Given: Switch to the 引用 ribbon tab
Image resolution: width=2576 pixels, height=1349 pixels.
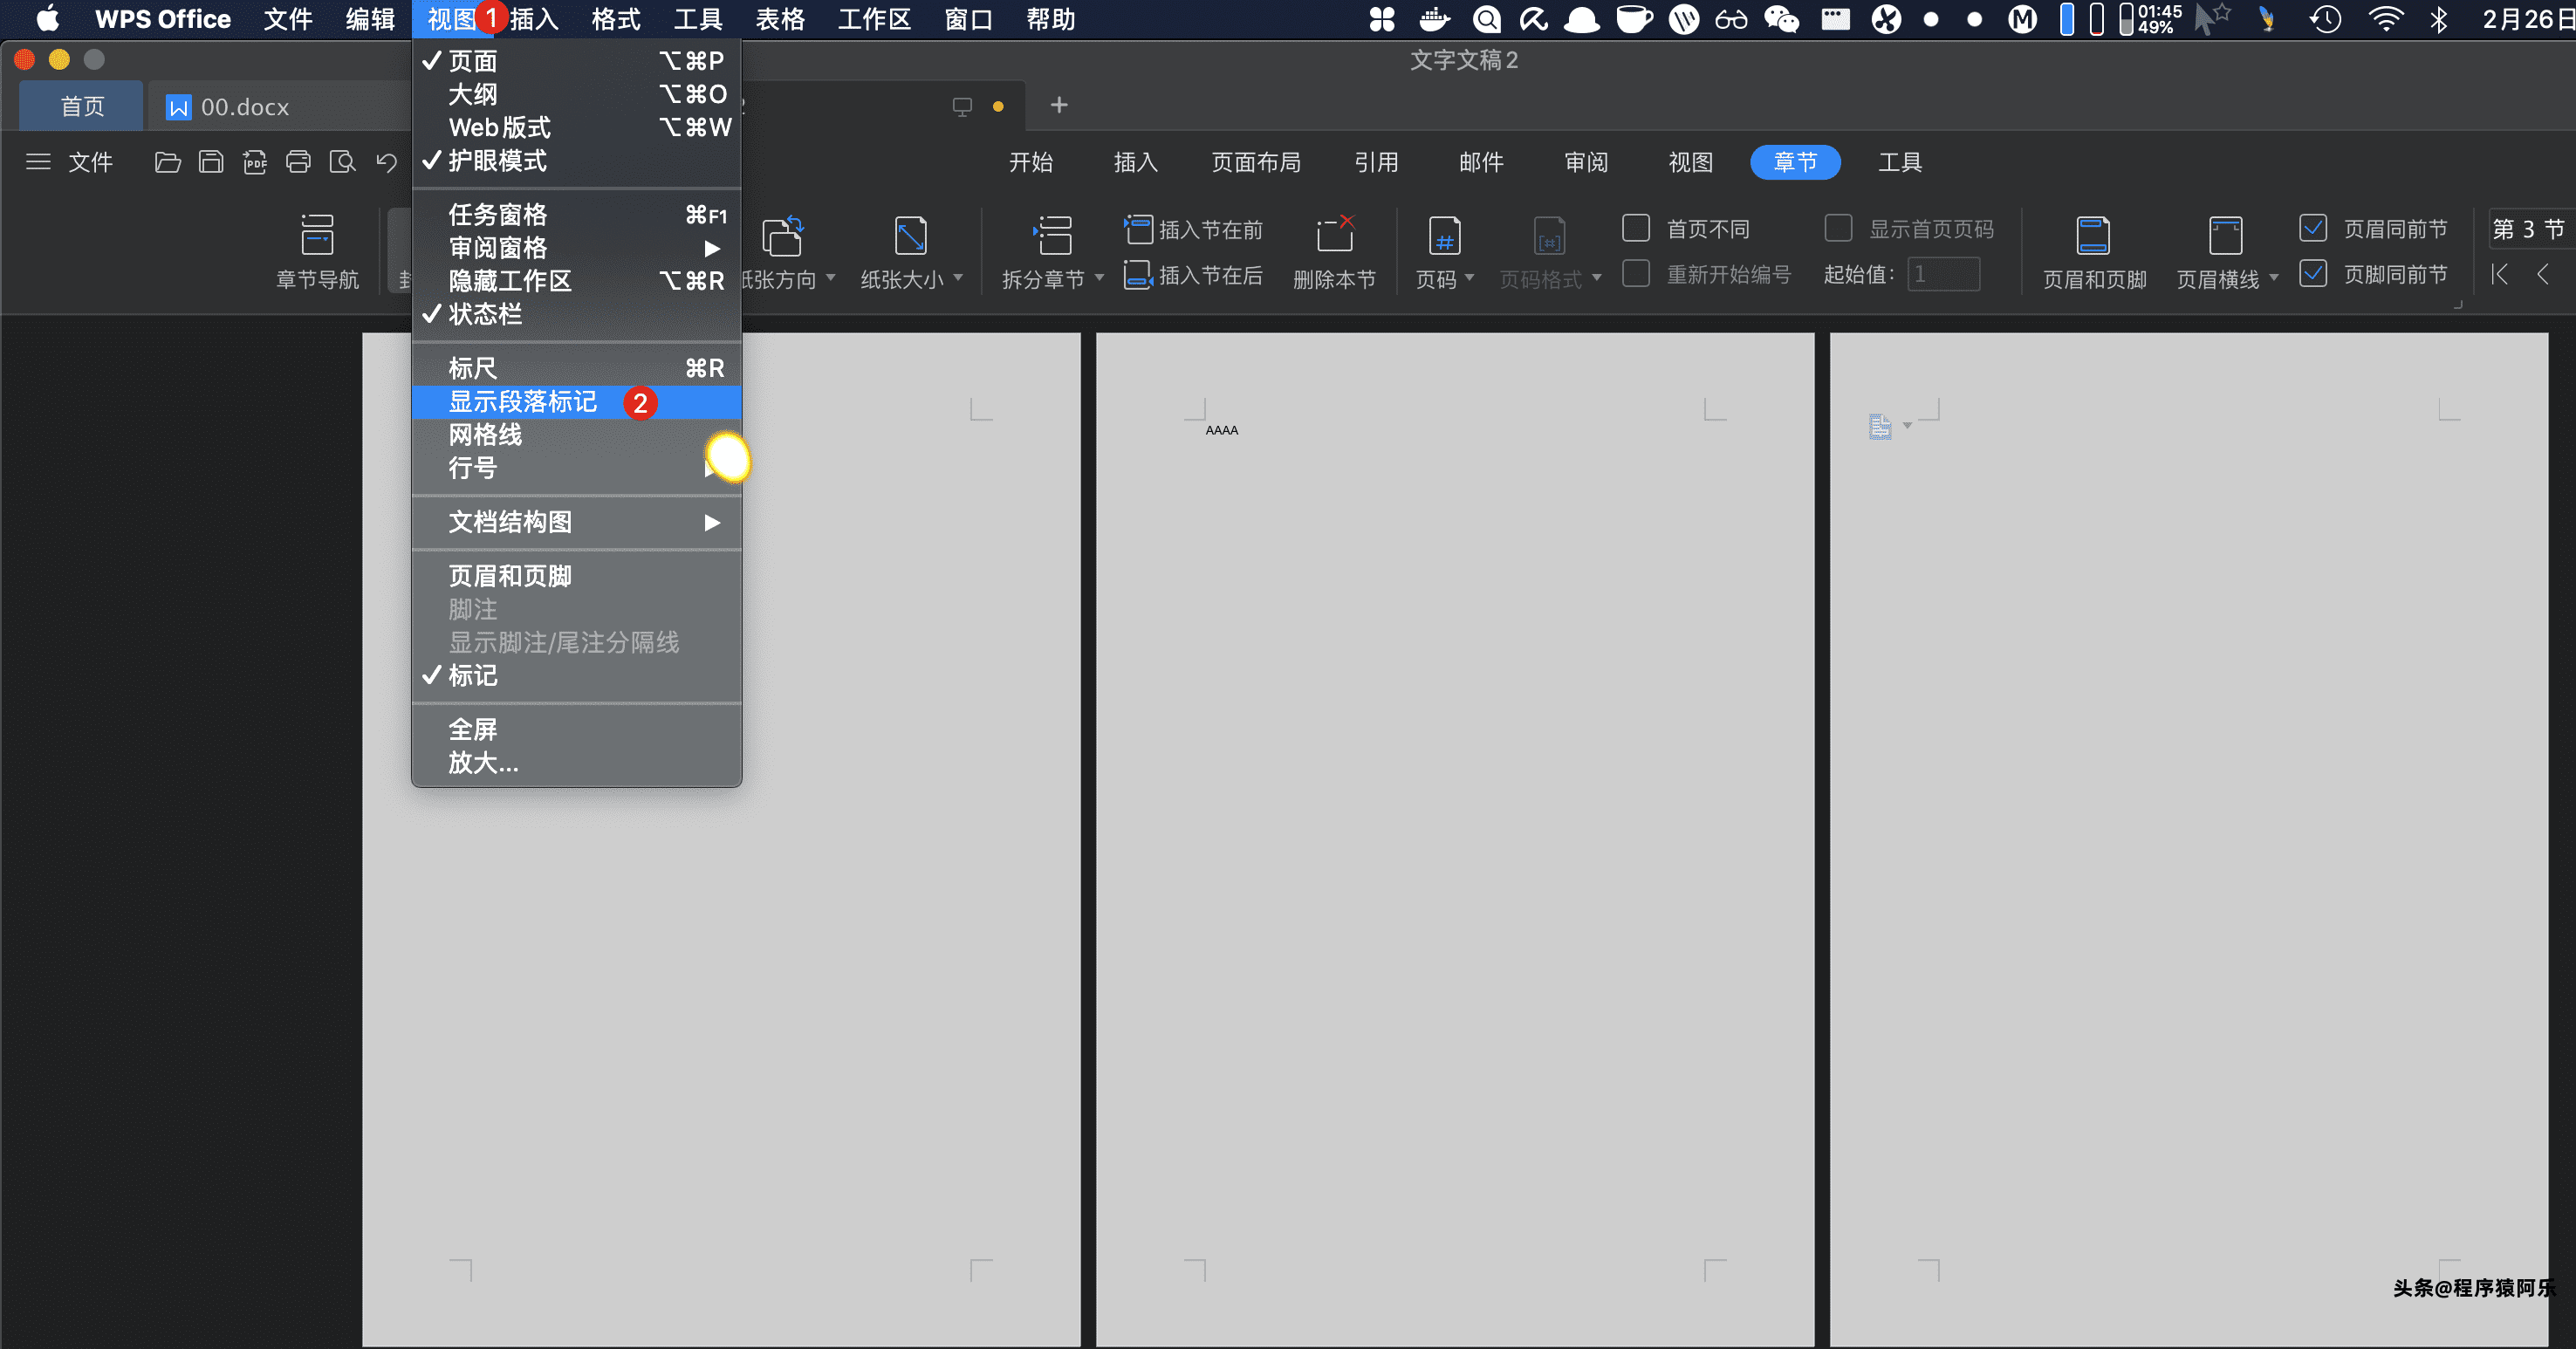Looking at the screenshot, I should [x=1376, y=162].
